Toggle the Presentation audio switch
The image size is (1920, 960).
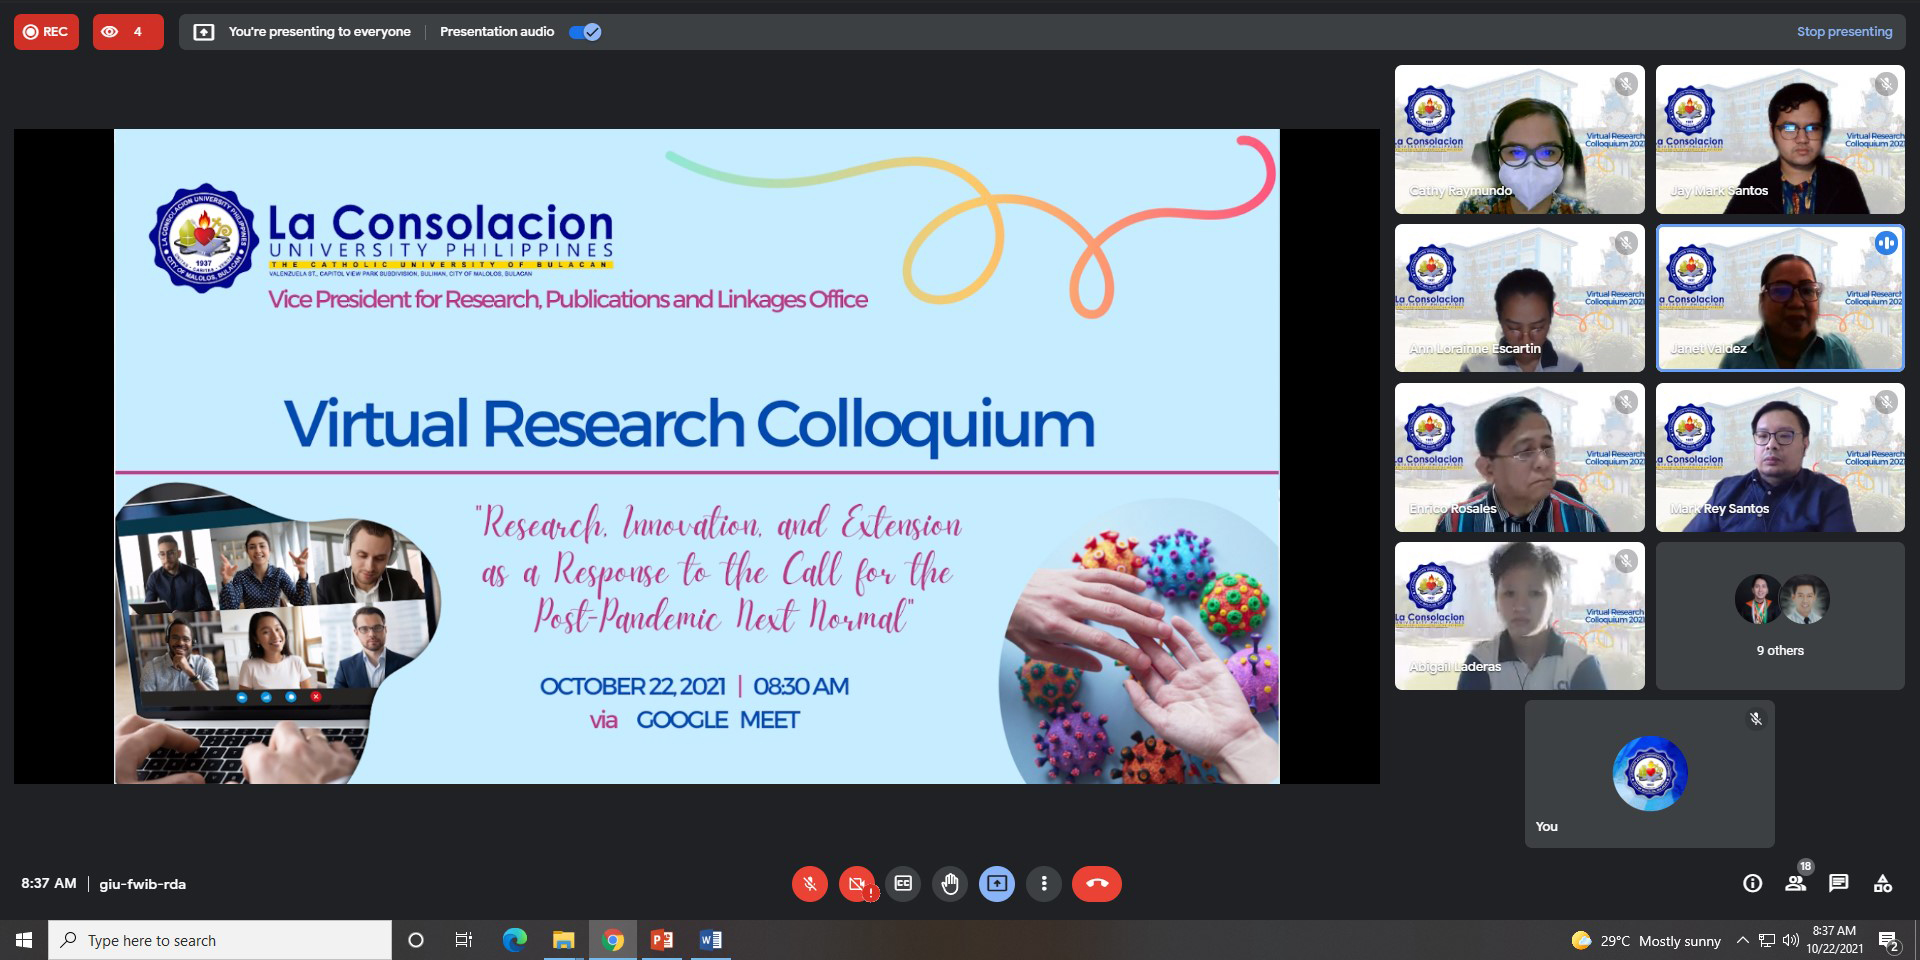585,32
